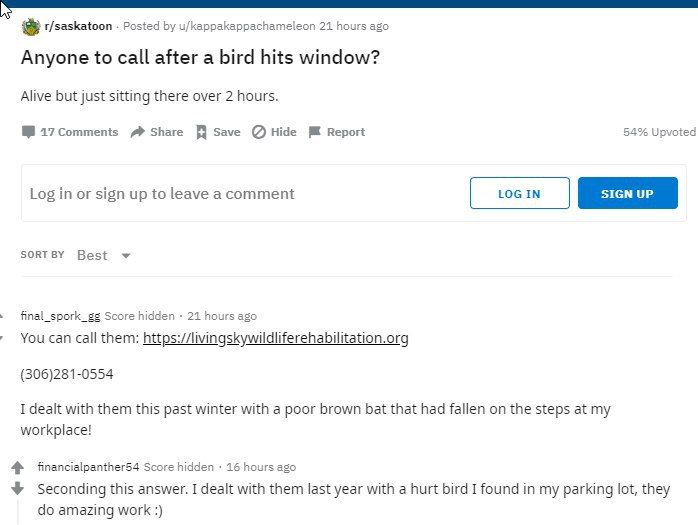Open financialpanther54's user profile
The width and height of the screenshot is (698, 525).
click(89, 467)
